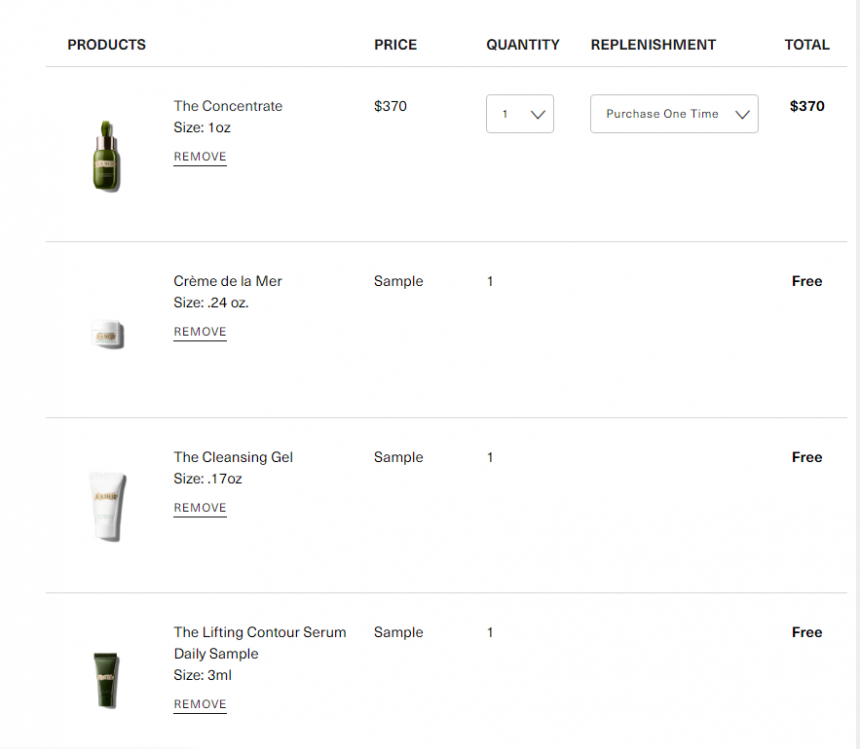
Task: Open Crème de la Mer product name
Action: [x=228, y=281]
